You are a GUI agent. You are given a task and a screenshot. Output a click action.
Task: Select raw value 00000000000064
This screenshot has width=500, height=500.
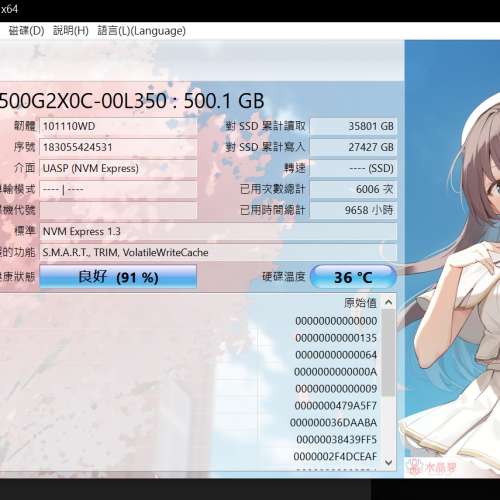pos(336,355)
